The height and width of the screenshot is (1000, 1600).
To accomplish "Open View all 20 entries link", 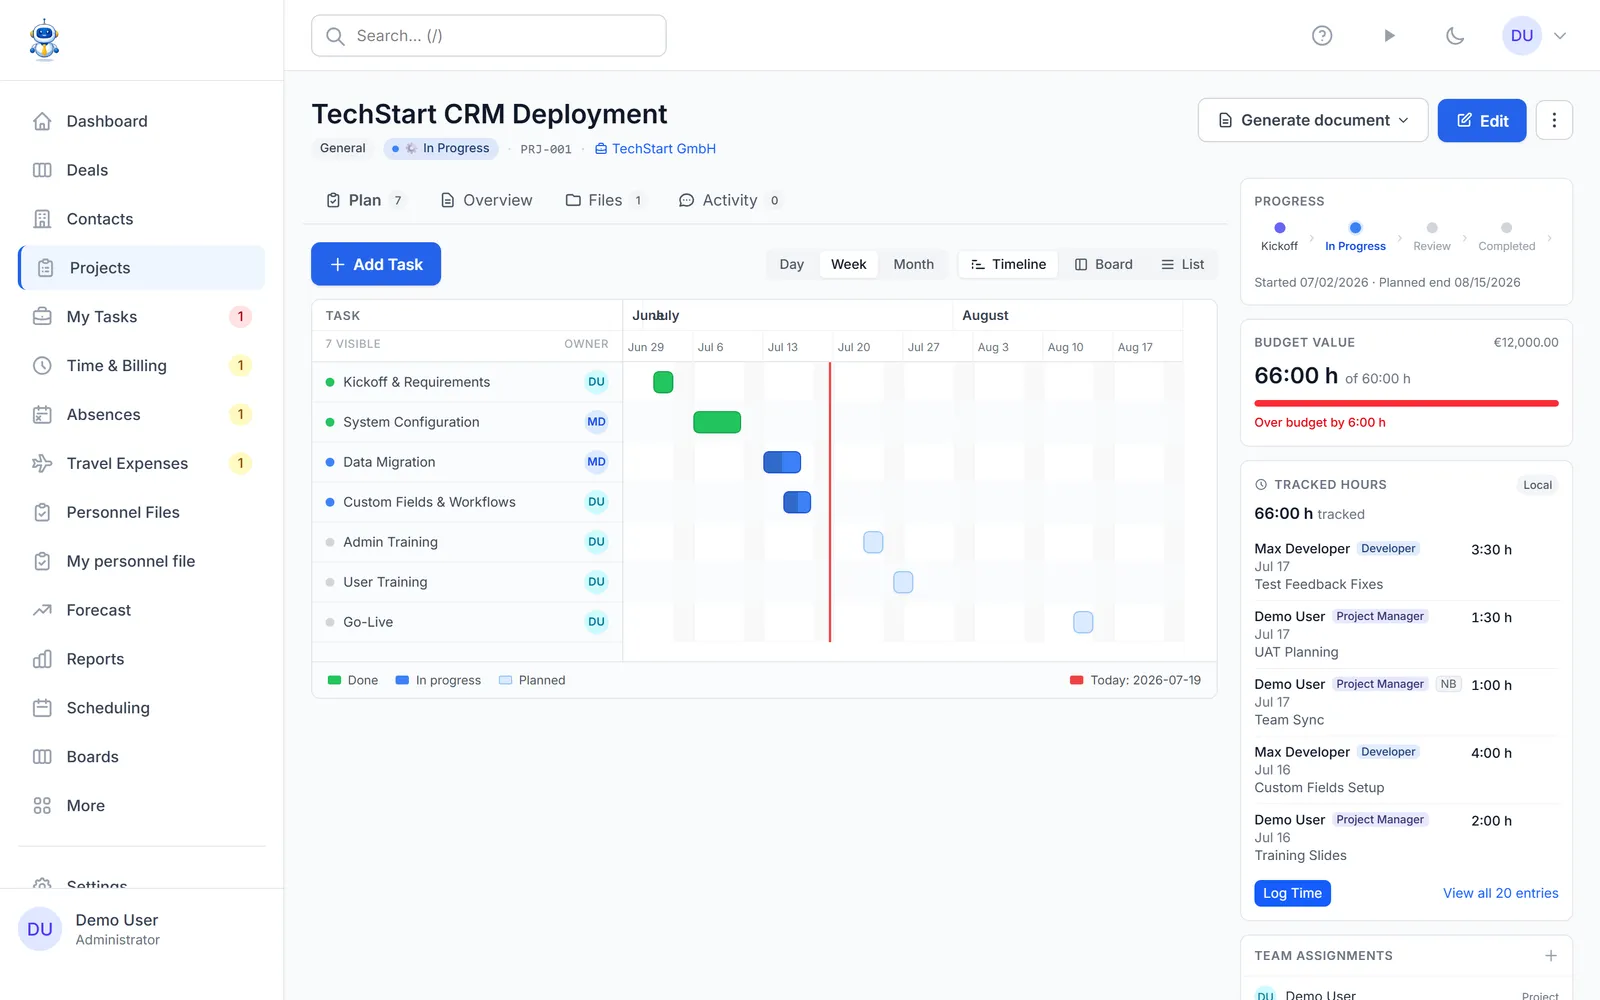I will 1500,893.
